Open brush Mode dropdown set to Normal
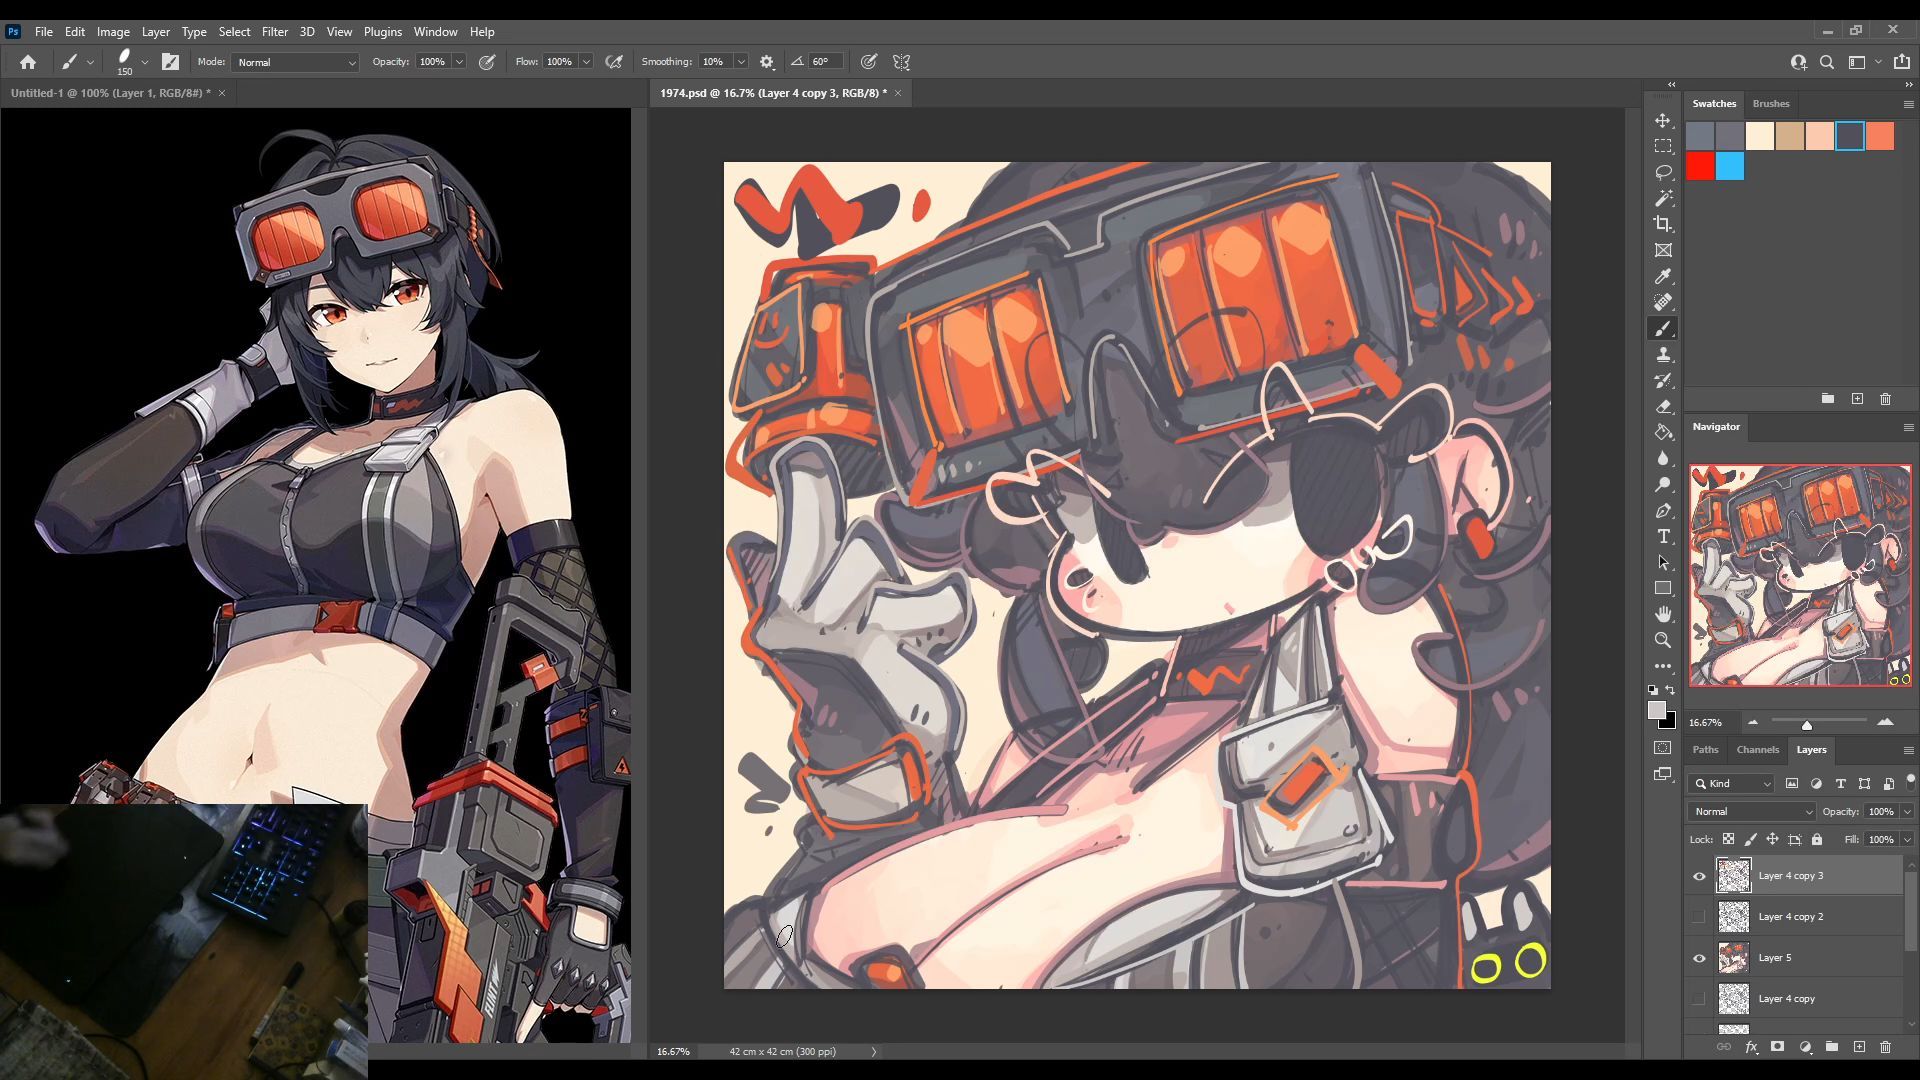This screenshot has height=1080, width=1920. pos(295,62)
